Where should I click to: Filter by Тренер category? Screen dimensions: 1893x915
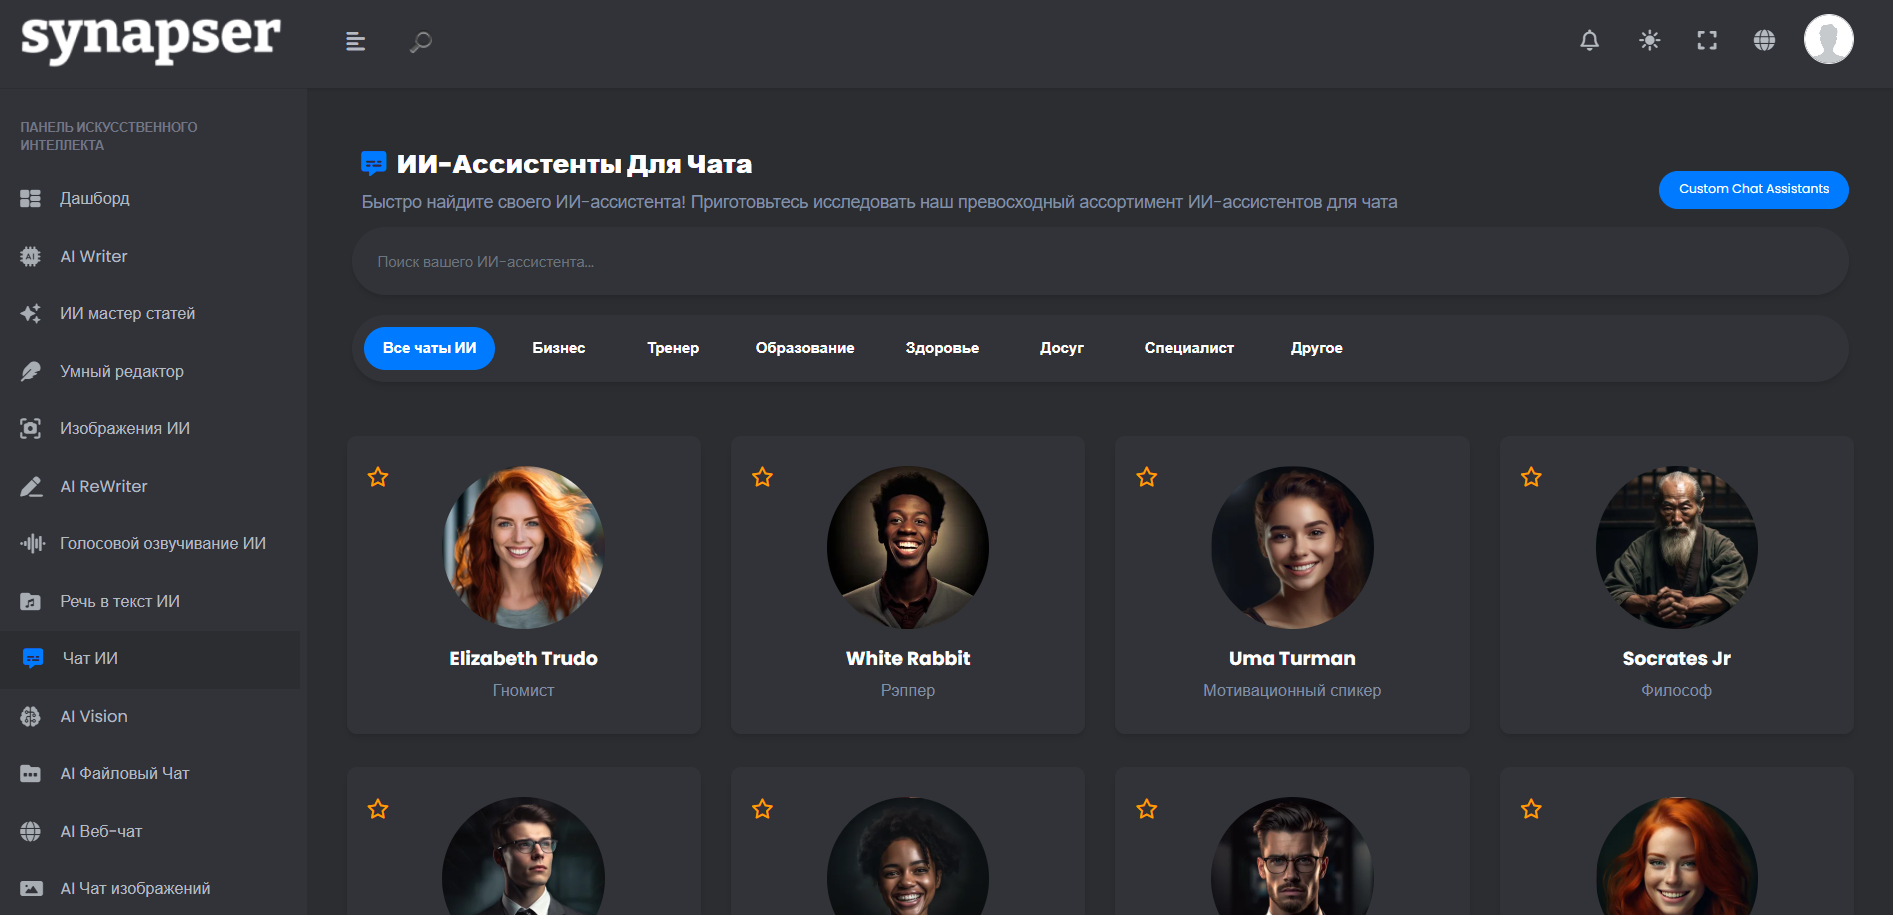[673, 348]
